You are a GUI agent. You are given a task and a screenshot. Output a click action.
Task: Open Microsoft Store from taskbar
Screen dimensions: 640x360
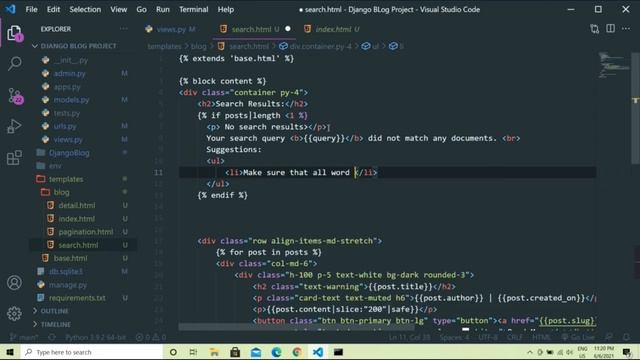point(235,352)
